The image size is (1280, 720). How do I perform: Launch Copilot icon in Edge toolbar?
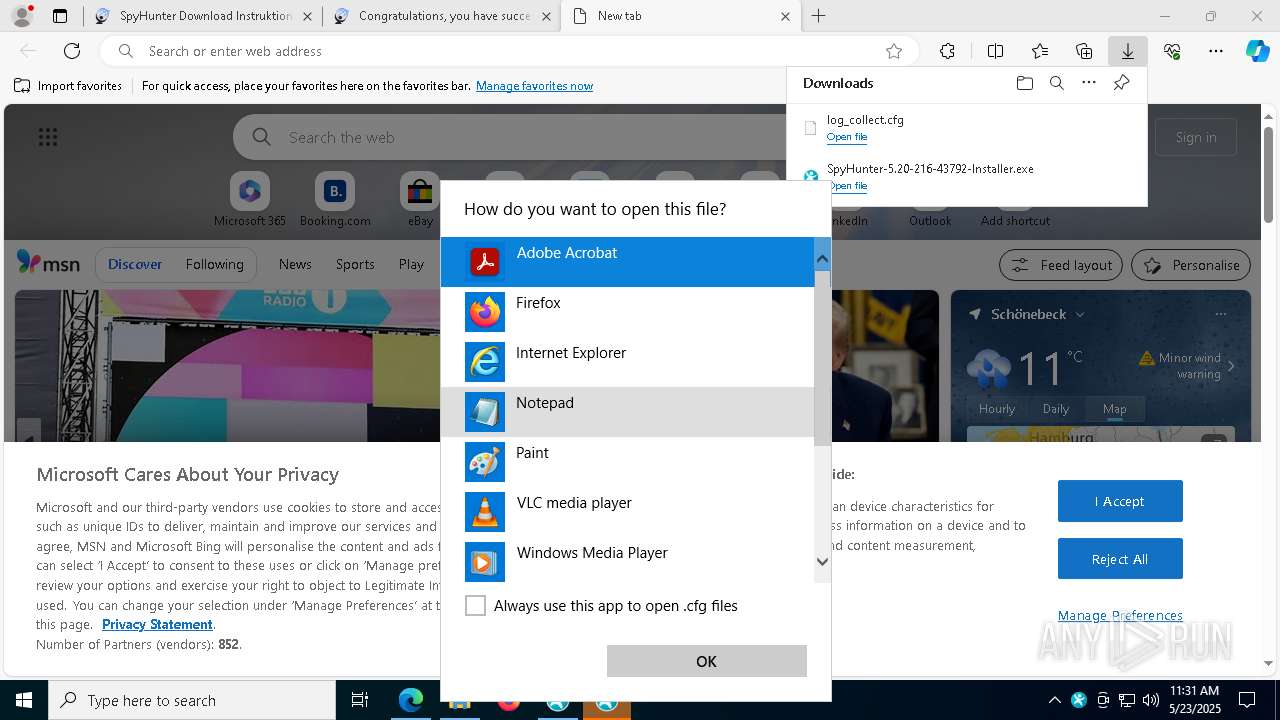[1257, 51]
